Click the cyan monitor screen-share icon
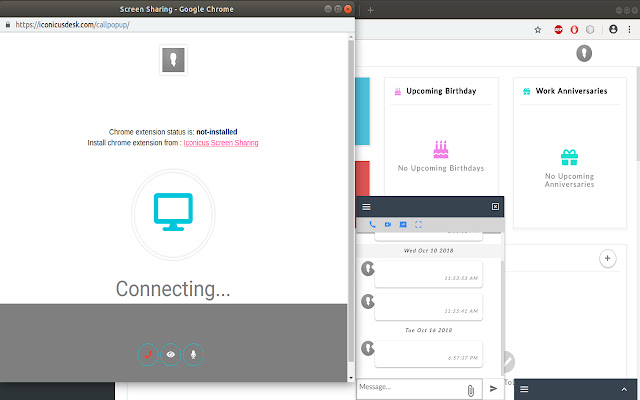Screen dimensions: 640x400 (x=173, y=212)
